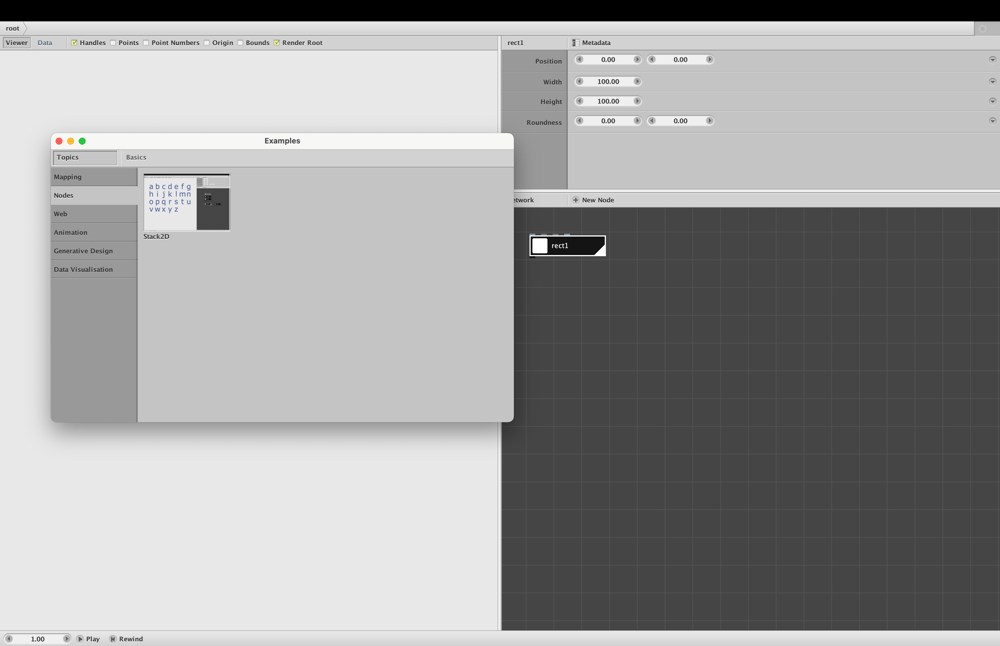This screenshot has width=1000, height=646.
Task: Increase the Height value arrow
Action: (636, 101)
